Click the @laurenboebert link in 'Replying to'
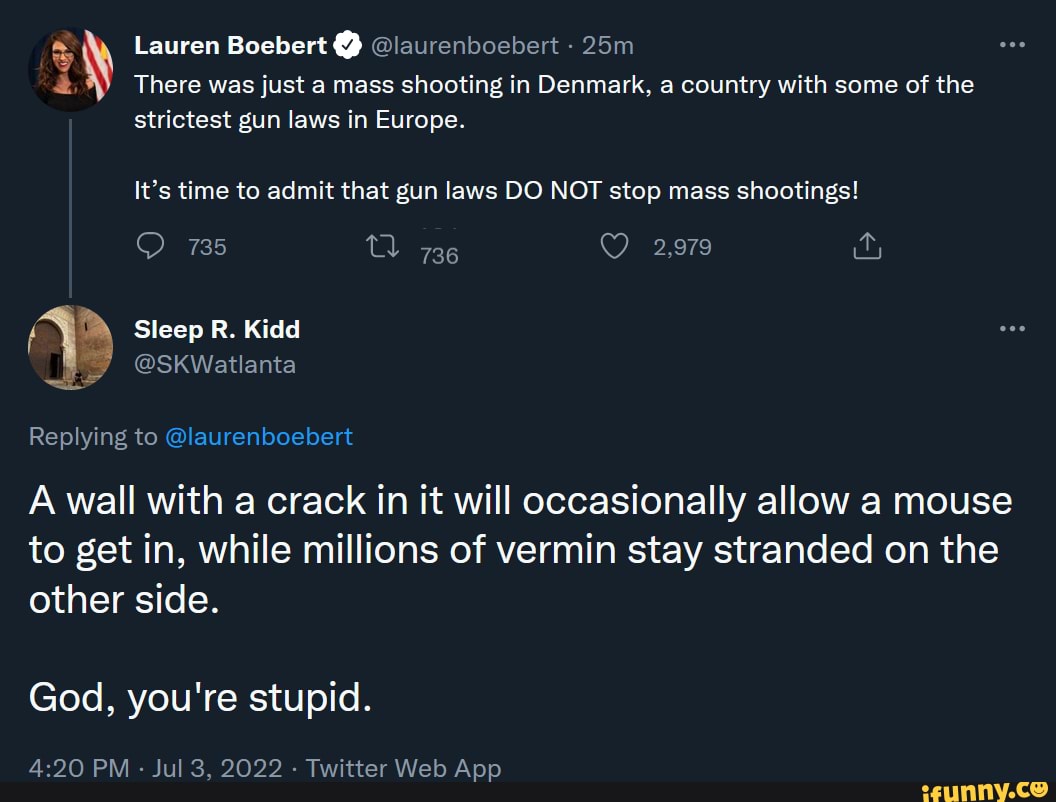The image size is (1056, 802). pos(259,436)
